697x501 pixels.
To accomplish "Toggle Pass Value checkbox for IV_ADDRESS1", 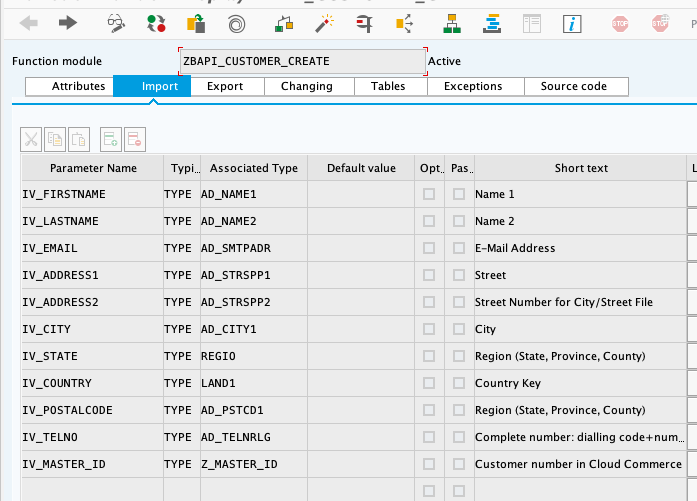I will point(459,275).
